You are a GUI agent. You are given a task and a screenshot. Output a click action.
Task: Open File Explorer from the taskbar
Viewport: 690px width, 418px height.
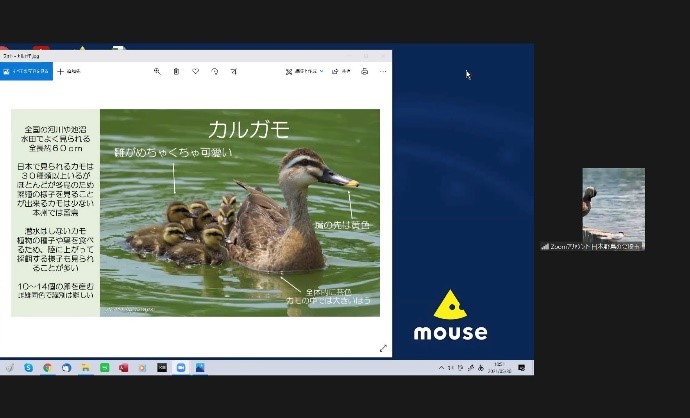[85, 367]
